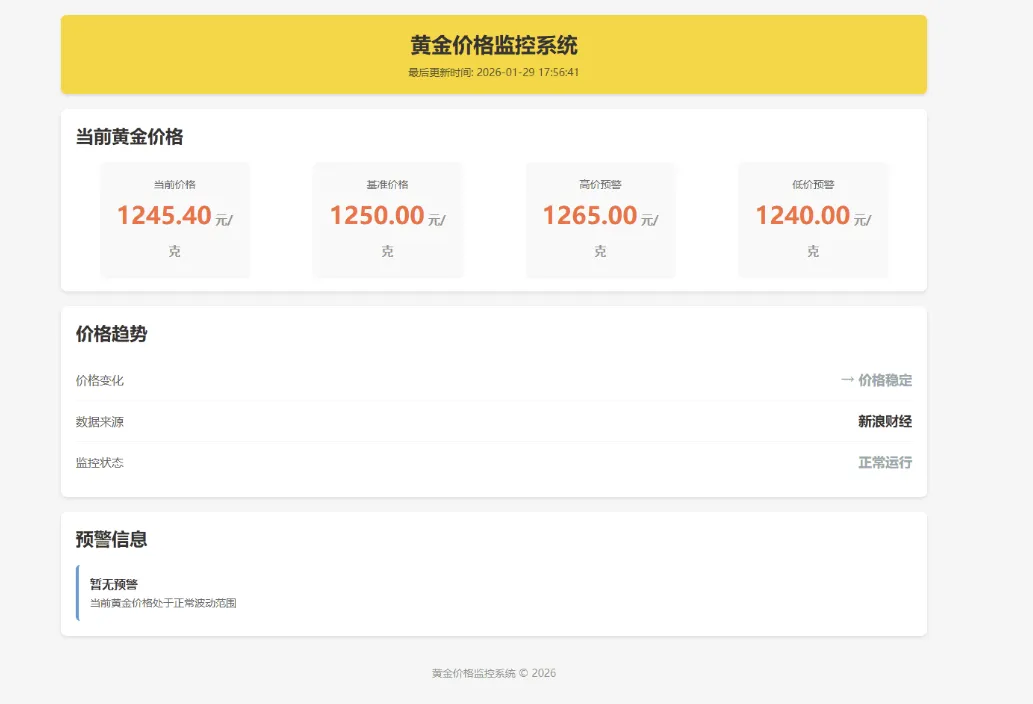The image size is (1033, 704).
Task: Click the 基准价格 card showing 1250.00
Action: [x=388, y=219]
